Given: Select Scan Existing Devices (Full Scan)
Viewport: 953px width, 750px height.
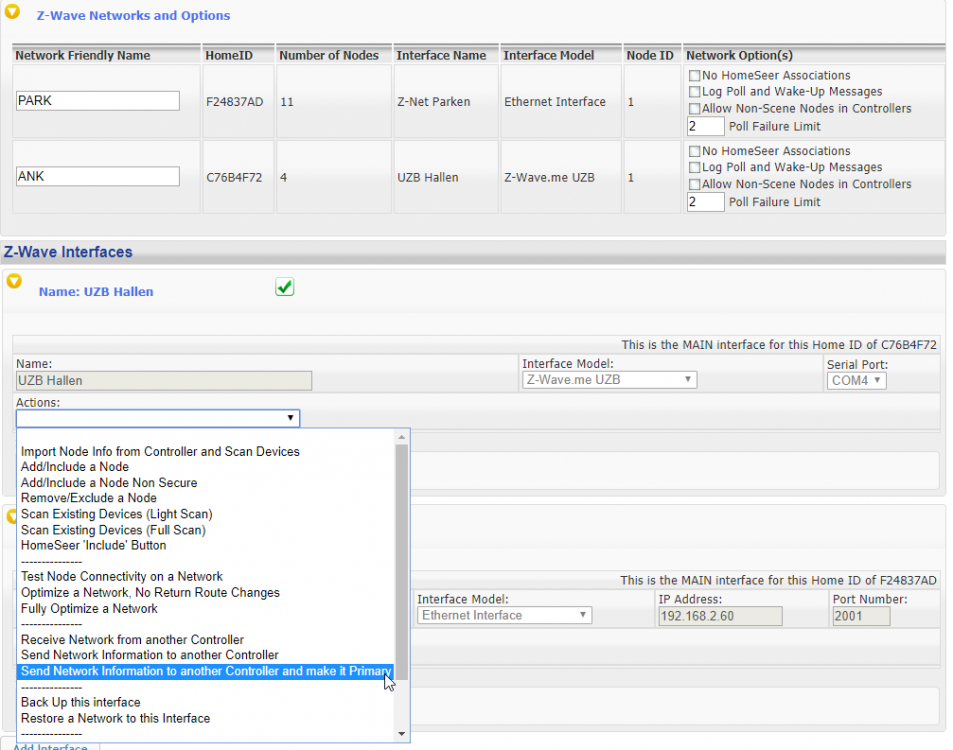Looking at the screenshot, I should pyautogui.click(x=113, y=530).
